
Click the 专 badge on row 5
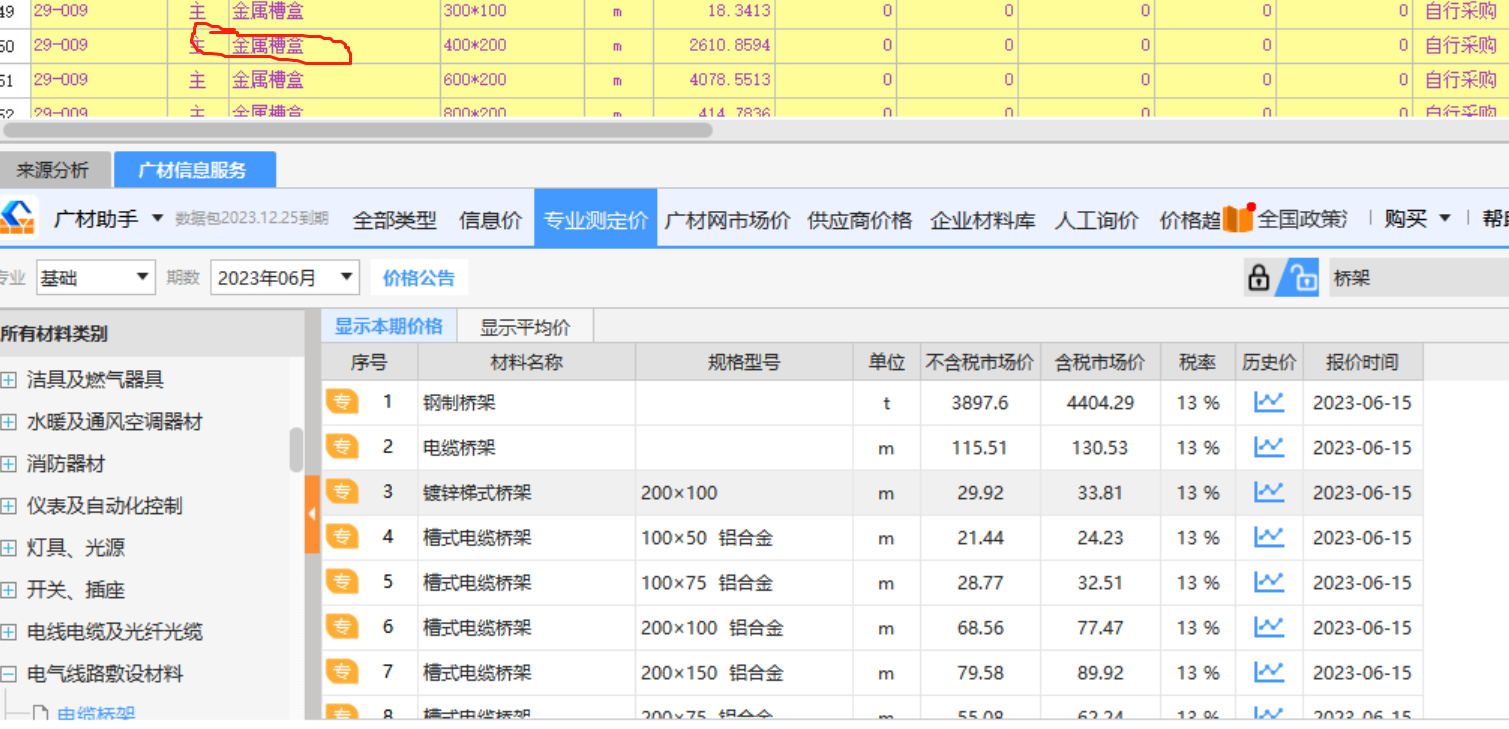click(x=342, y=582)
